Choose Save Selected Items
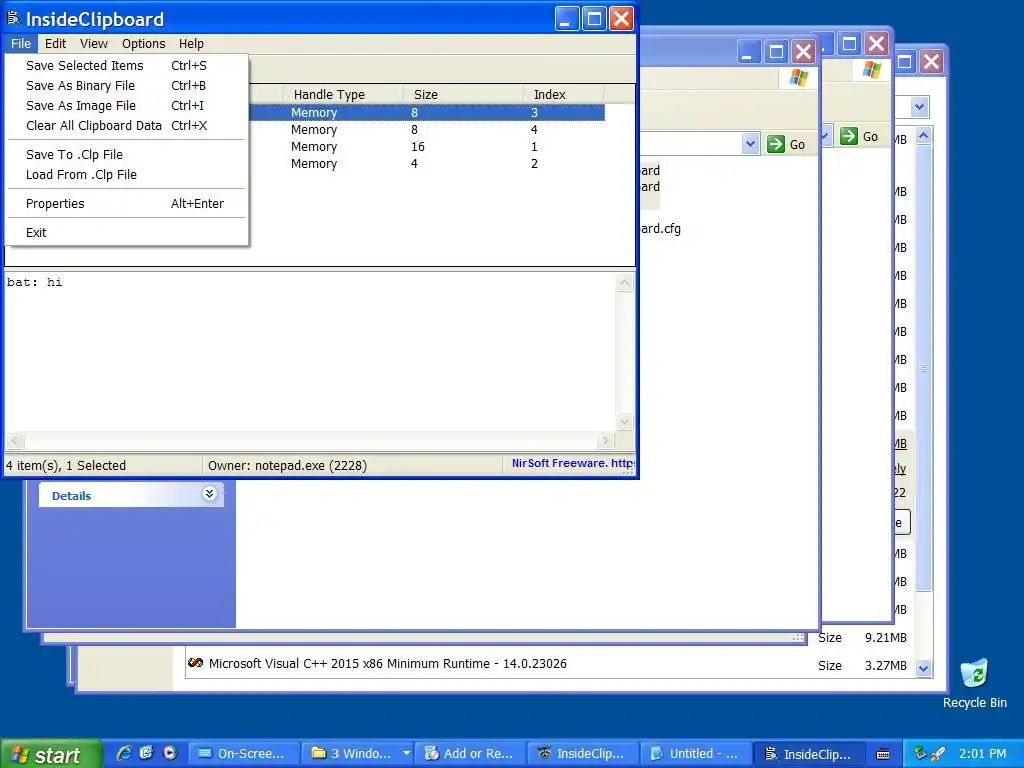This screenshot has width=1024, height=768. (127, 65)
